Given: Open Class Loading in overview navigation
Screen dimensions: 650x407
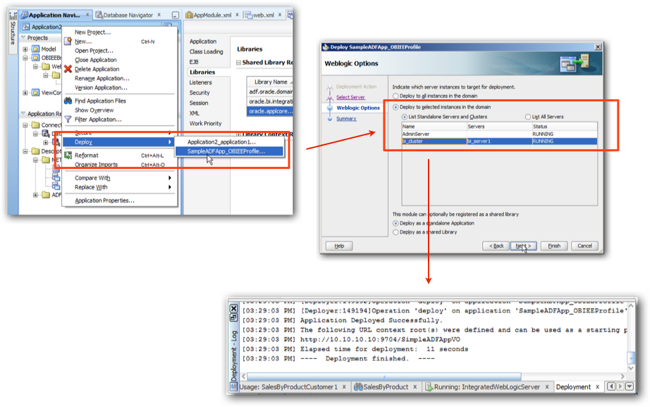Looking at the screenshot, I should pyautogui.click(x=206, y=51).
